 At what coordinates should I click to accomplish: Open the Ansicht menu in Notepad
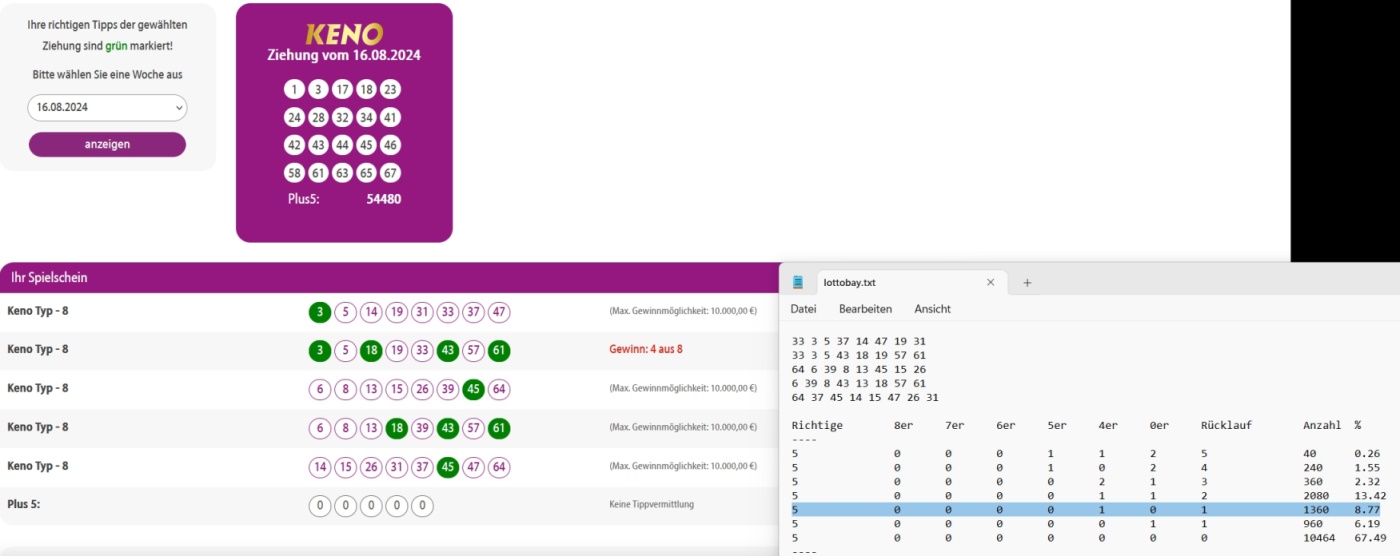click(932, 309)
